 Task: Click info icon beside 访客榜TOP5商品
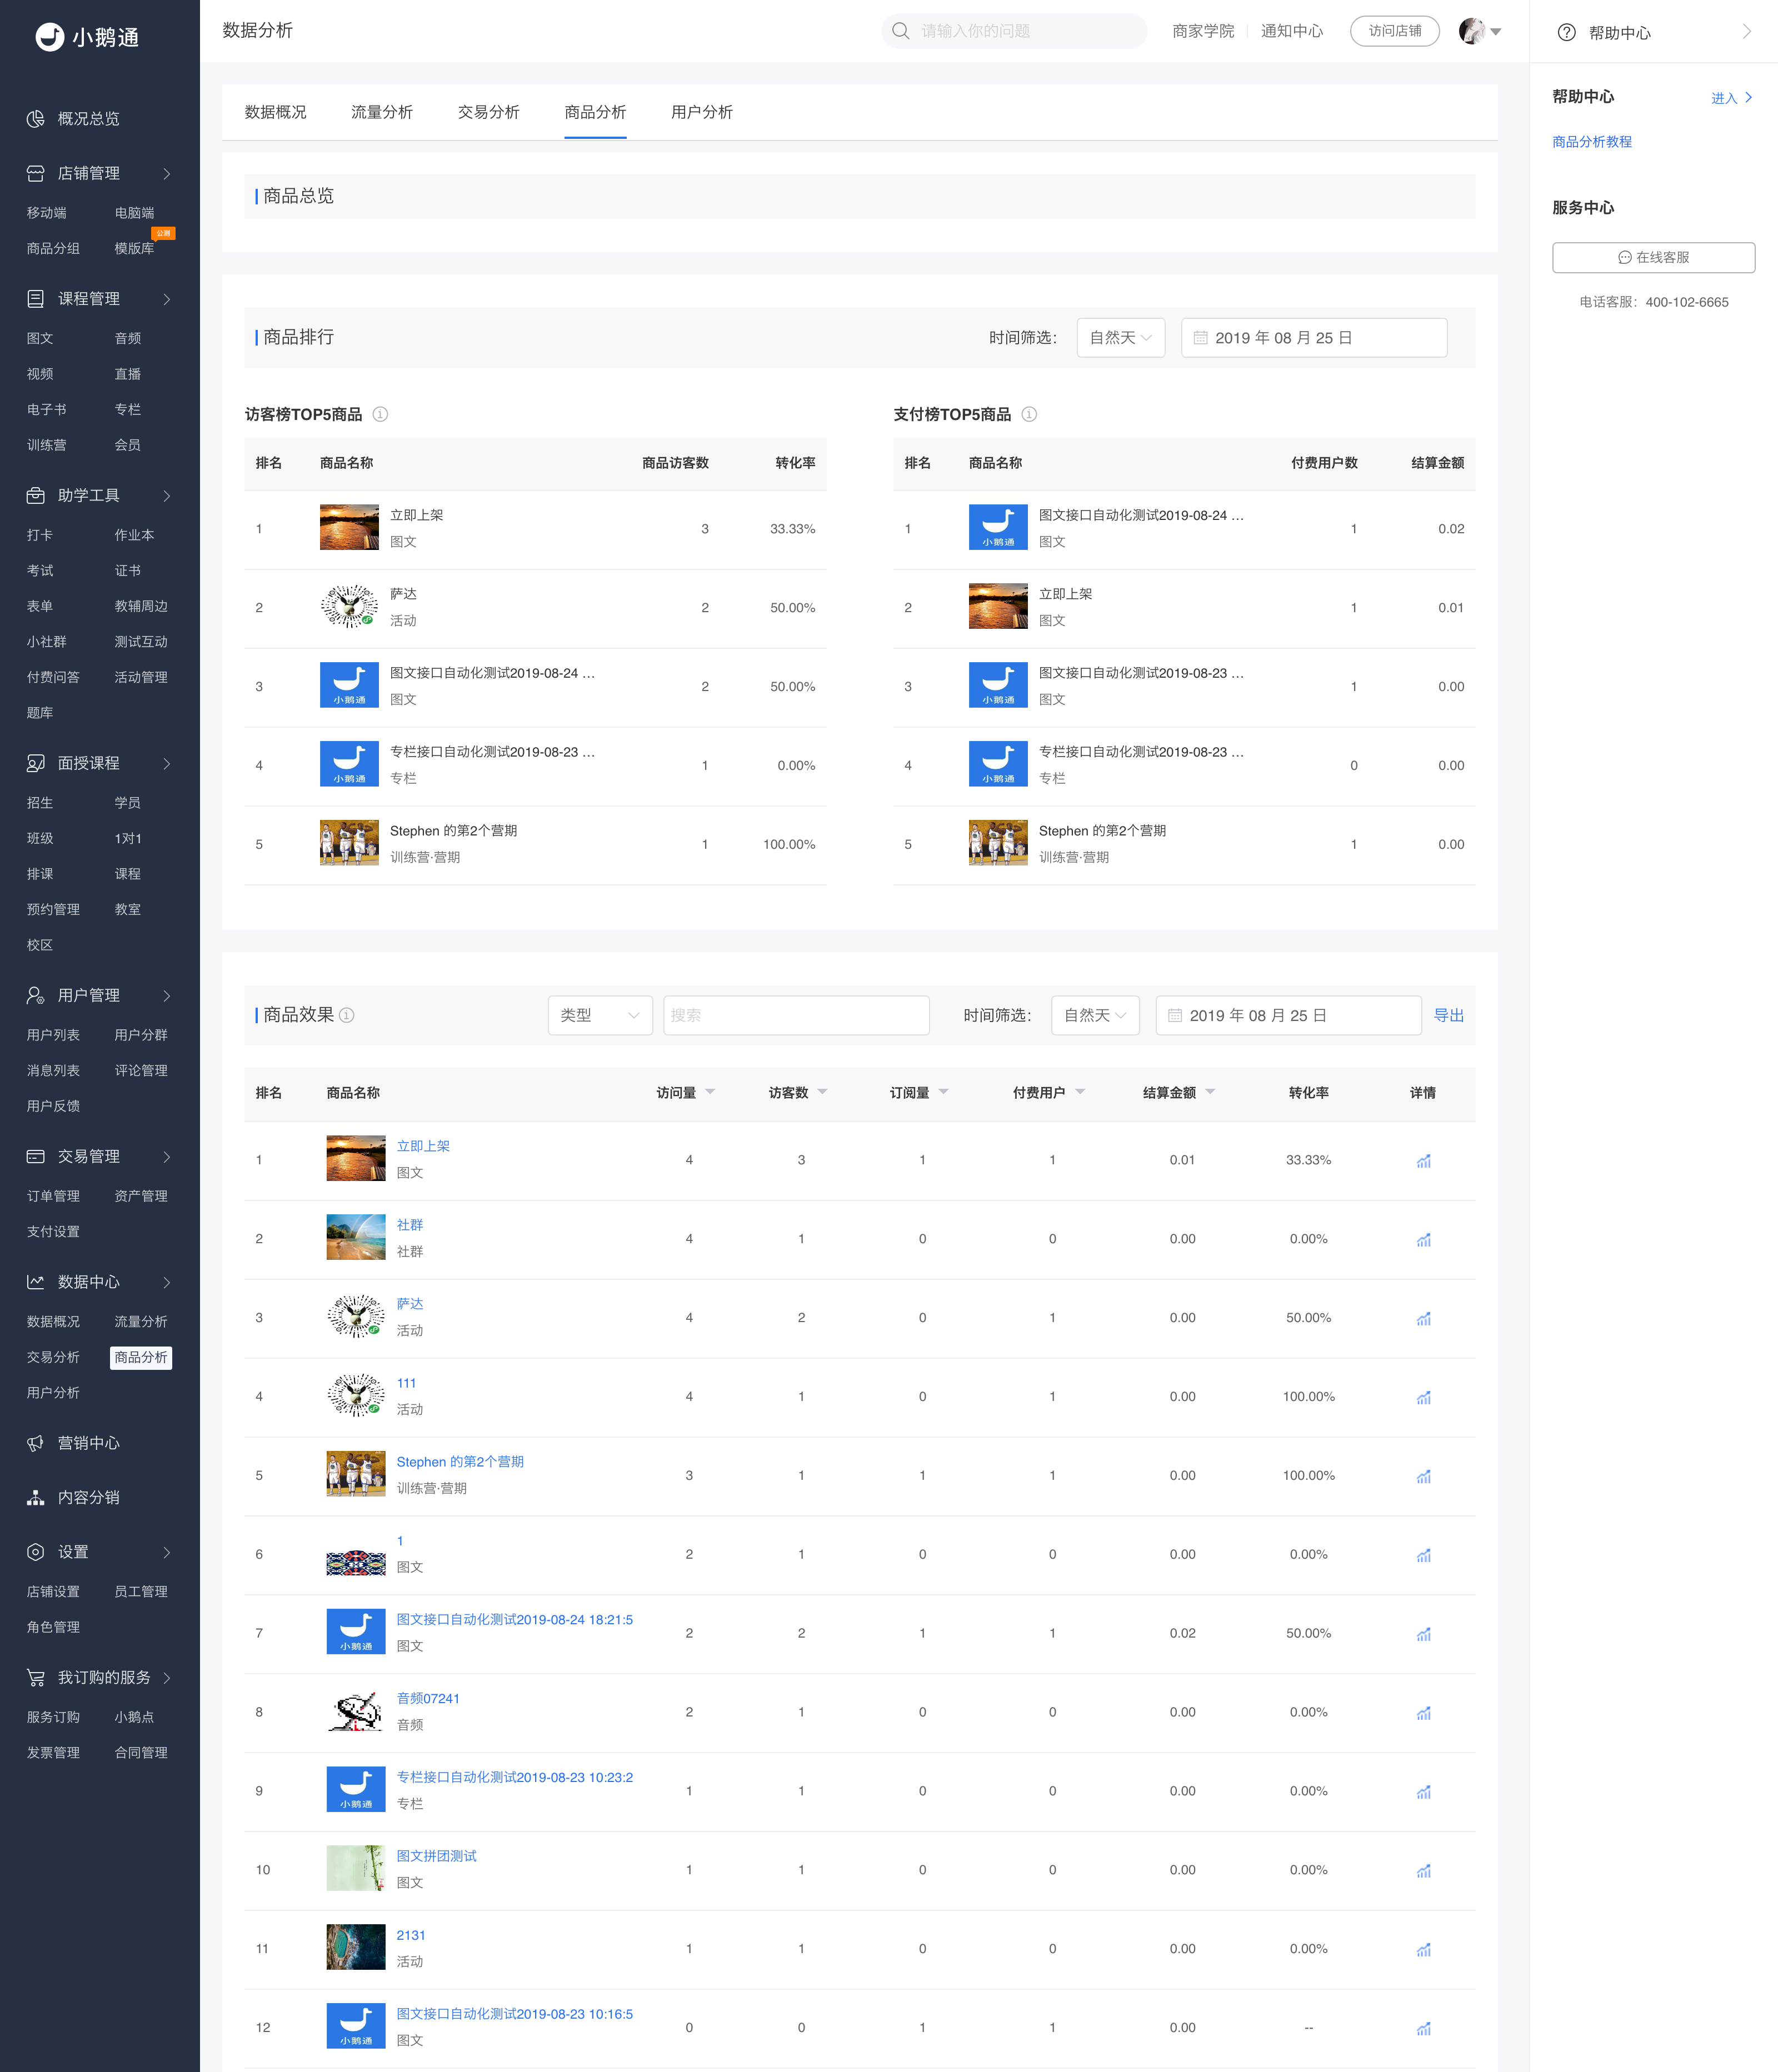pyautogui.click(x=380, y=414)
